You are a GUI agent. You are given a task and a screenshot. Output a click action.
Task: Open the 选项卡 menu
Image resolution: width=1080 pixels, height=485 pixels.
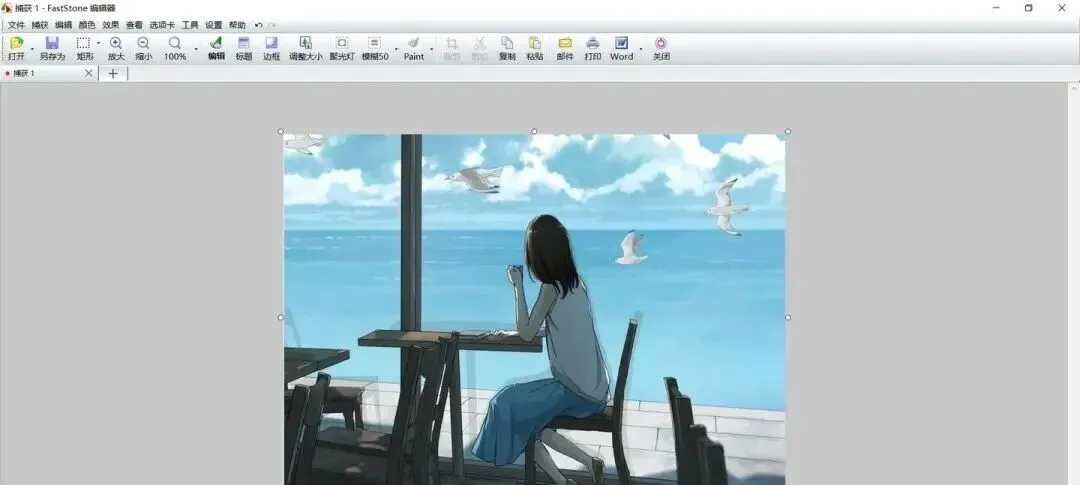point(162,25)
